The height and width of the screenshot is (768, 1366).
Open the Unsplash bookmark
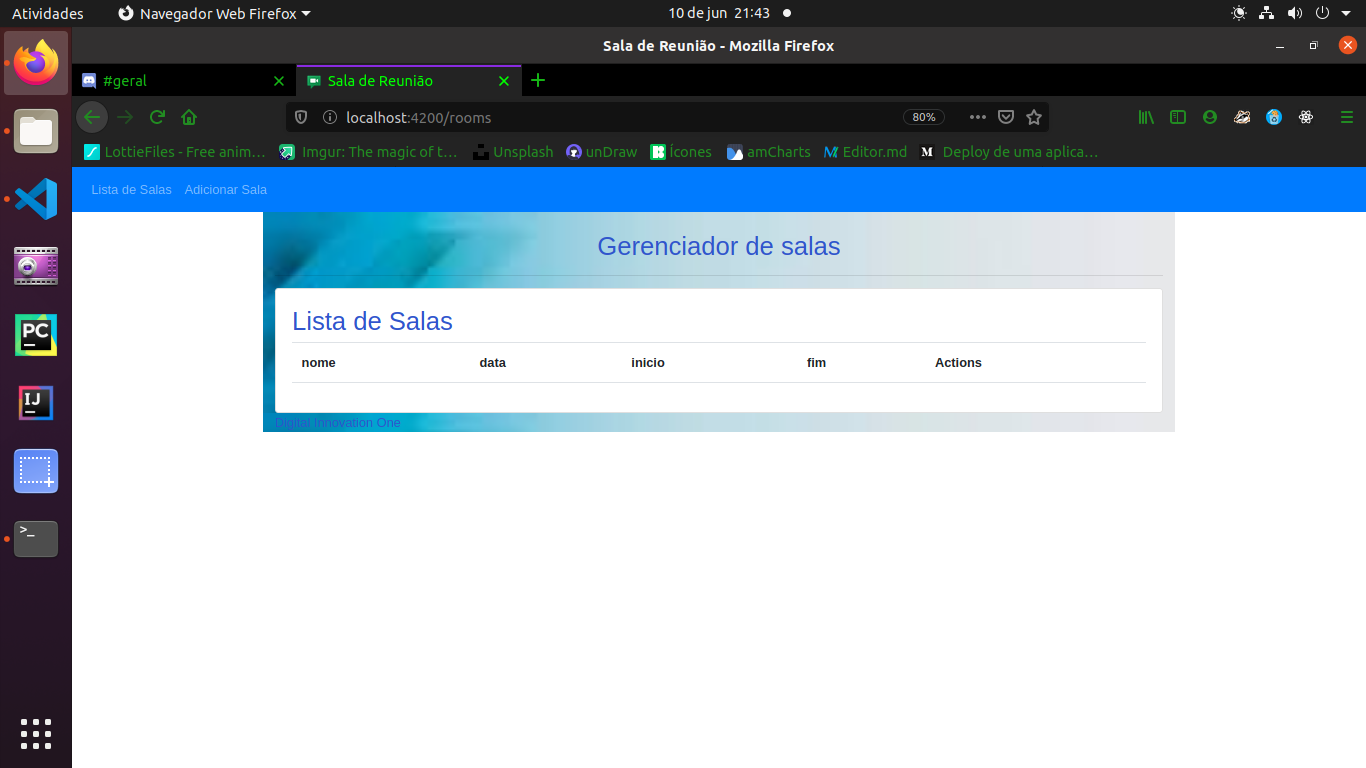click(x=513, y=152)
